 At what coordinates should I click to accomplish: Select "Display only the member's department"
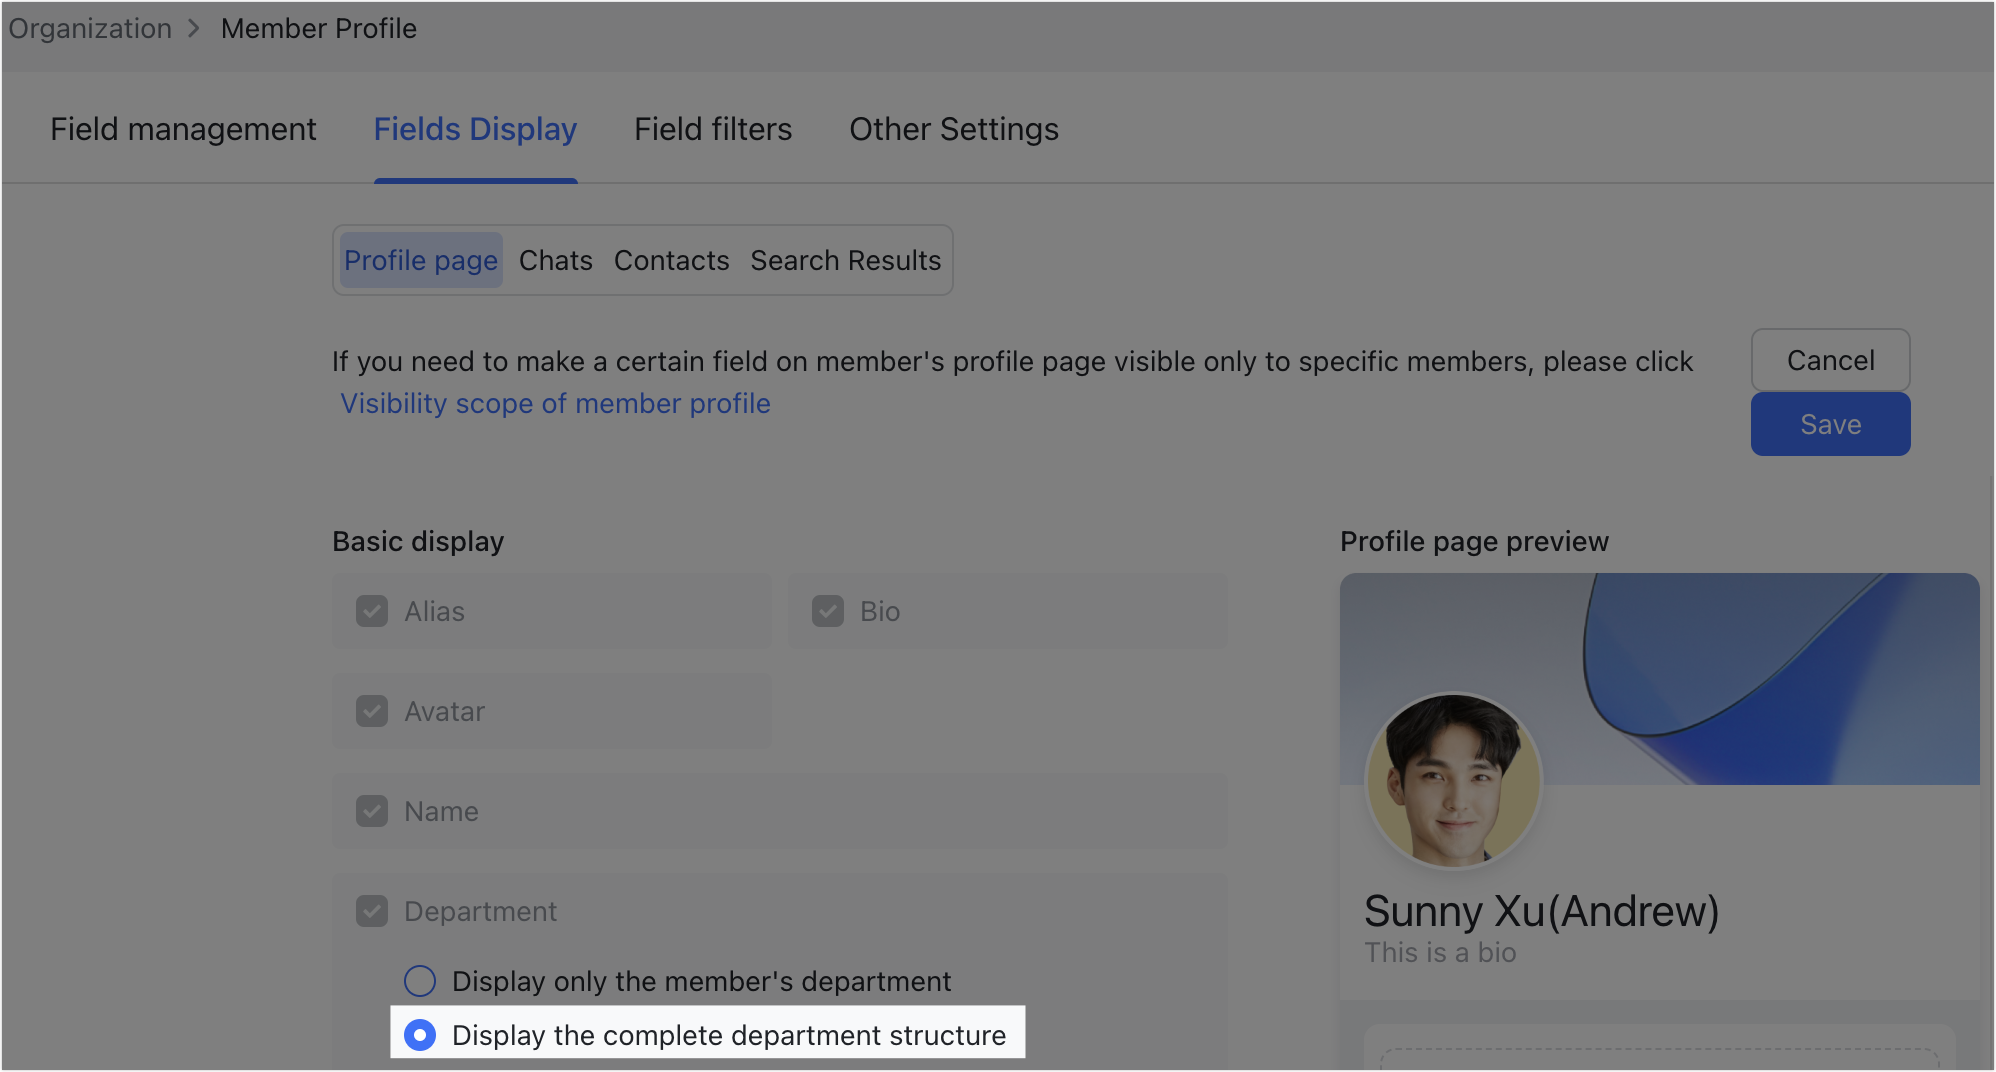pos(419,981)
